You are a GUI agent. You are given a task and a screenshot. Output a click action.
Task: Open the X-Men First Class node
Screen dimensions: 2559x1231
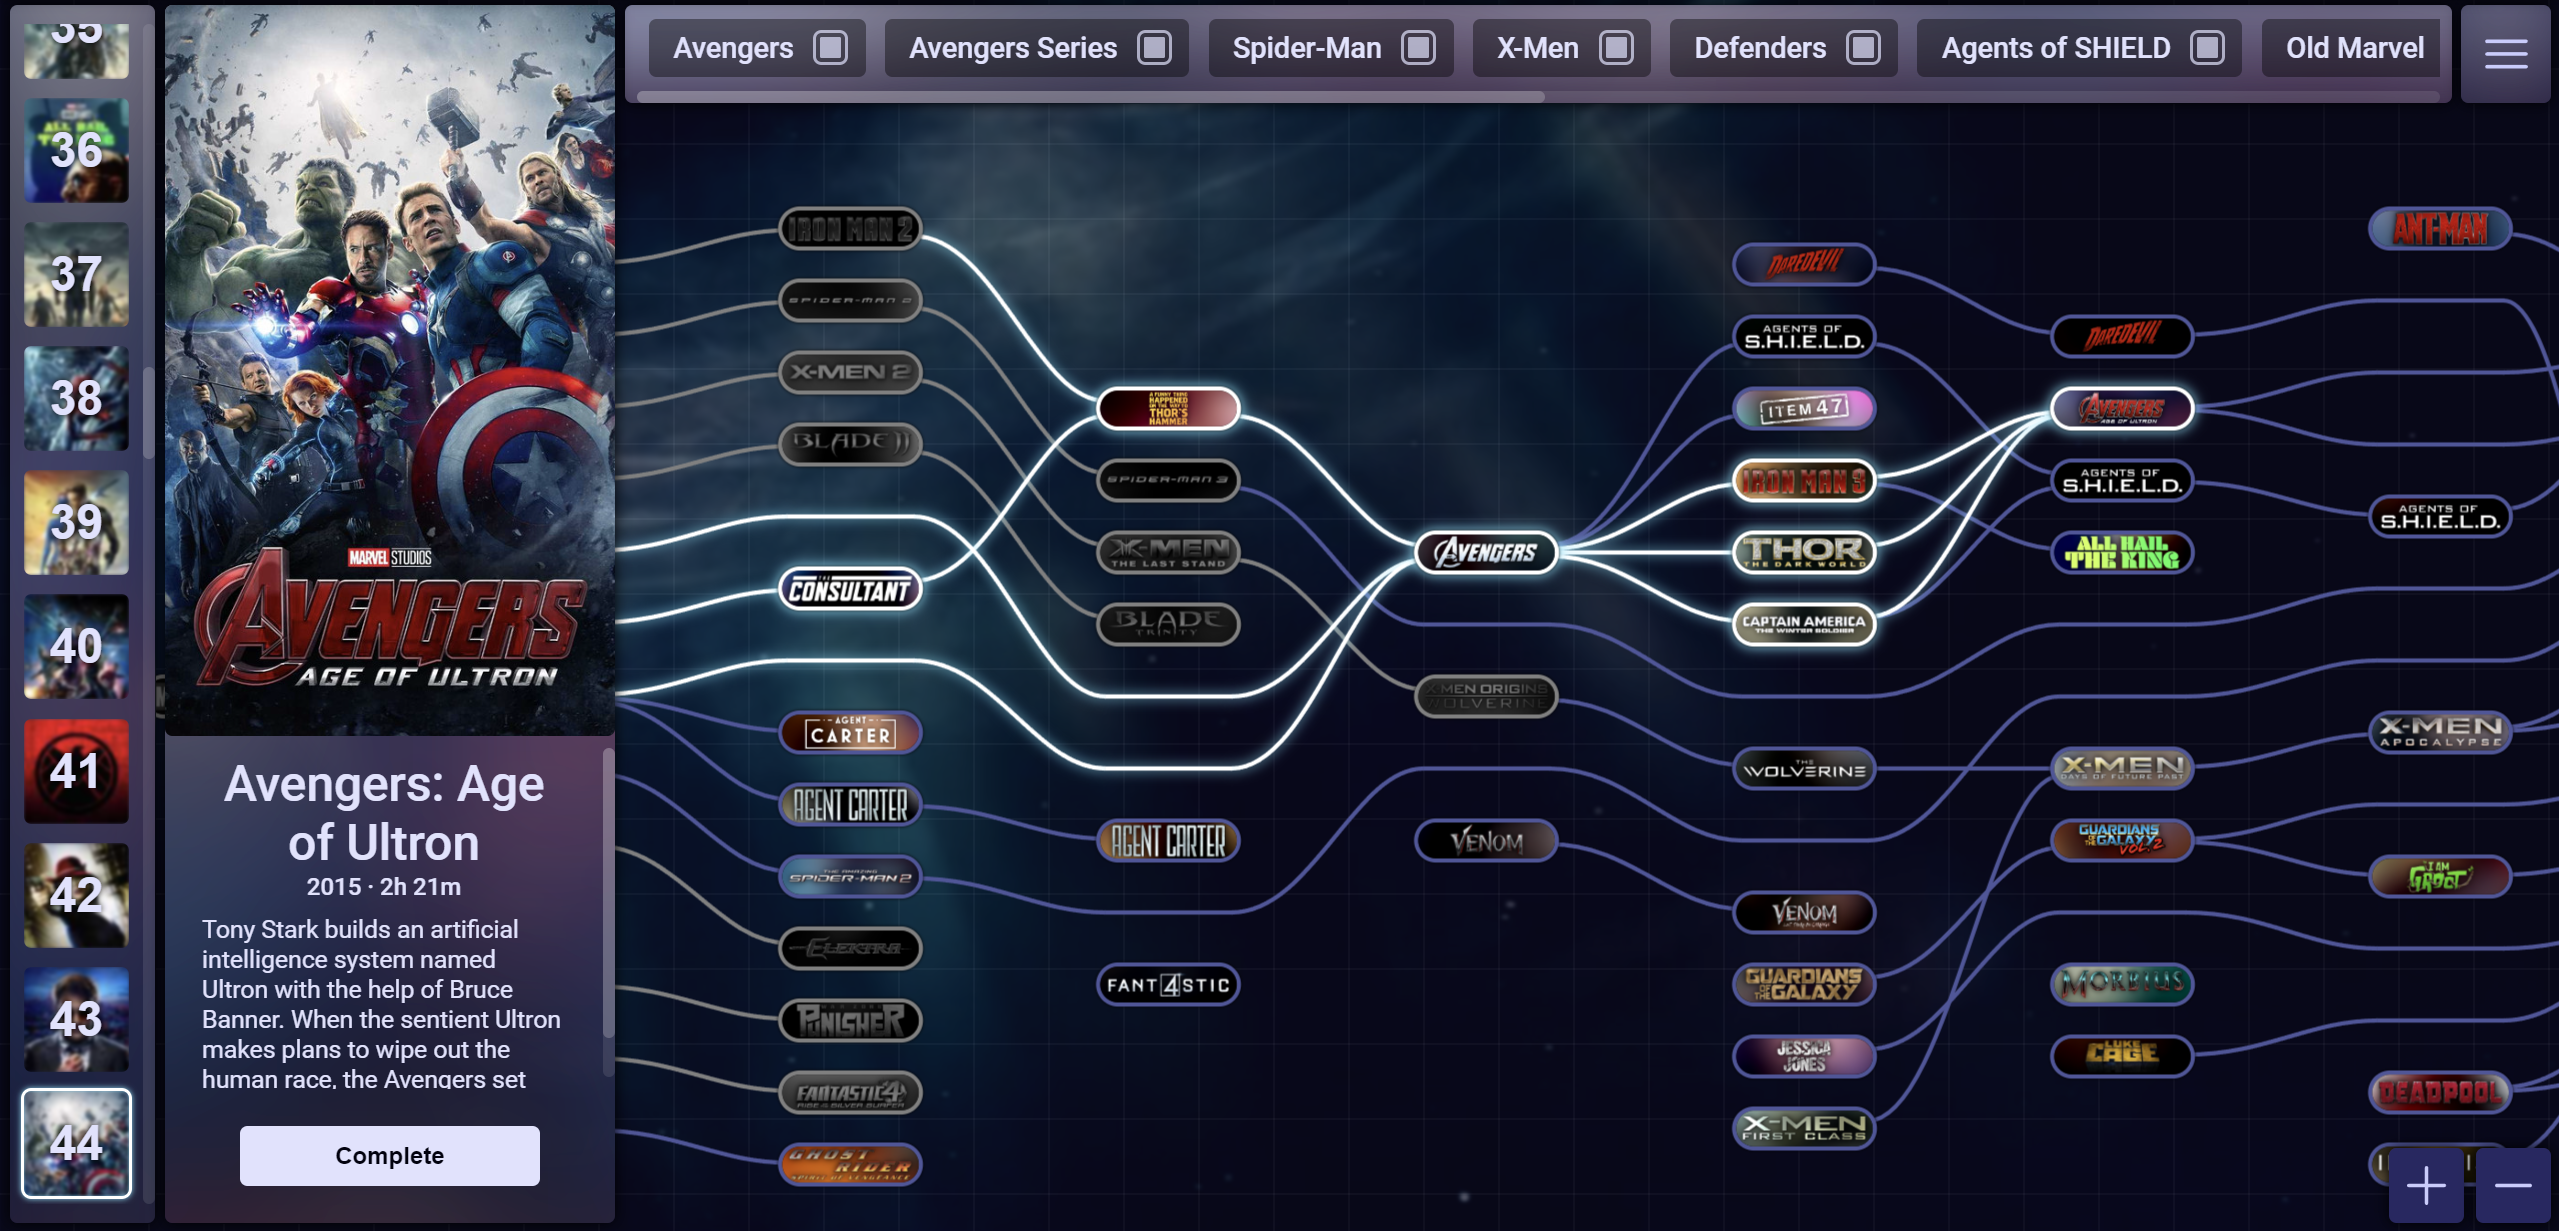coord(1804,1128)
